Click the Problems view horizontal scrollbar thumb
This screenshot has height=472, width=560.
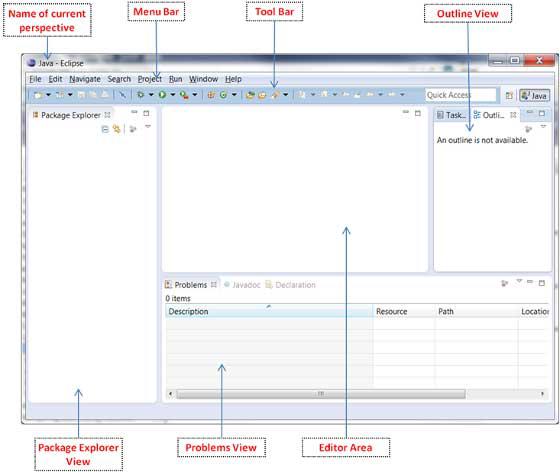tap(321, 394)
